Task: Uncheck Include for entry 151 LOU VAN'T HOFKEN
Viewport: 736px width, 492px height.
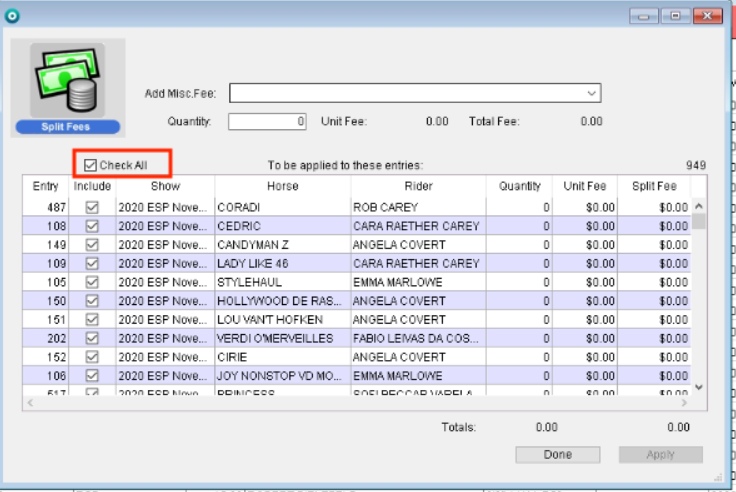Action: [x=92, y=320]
